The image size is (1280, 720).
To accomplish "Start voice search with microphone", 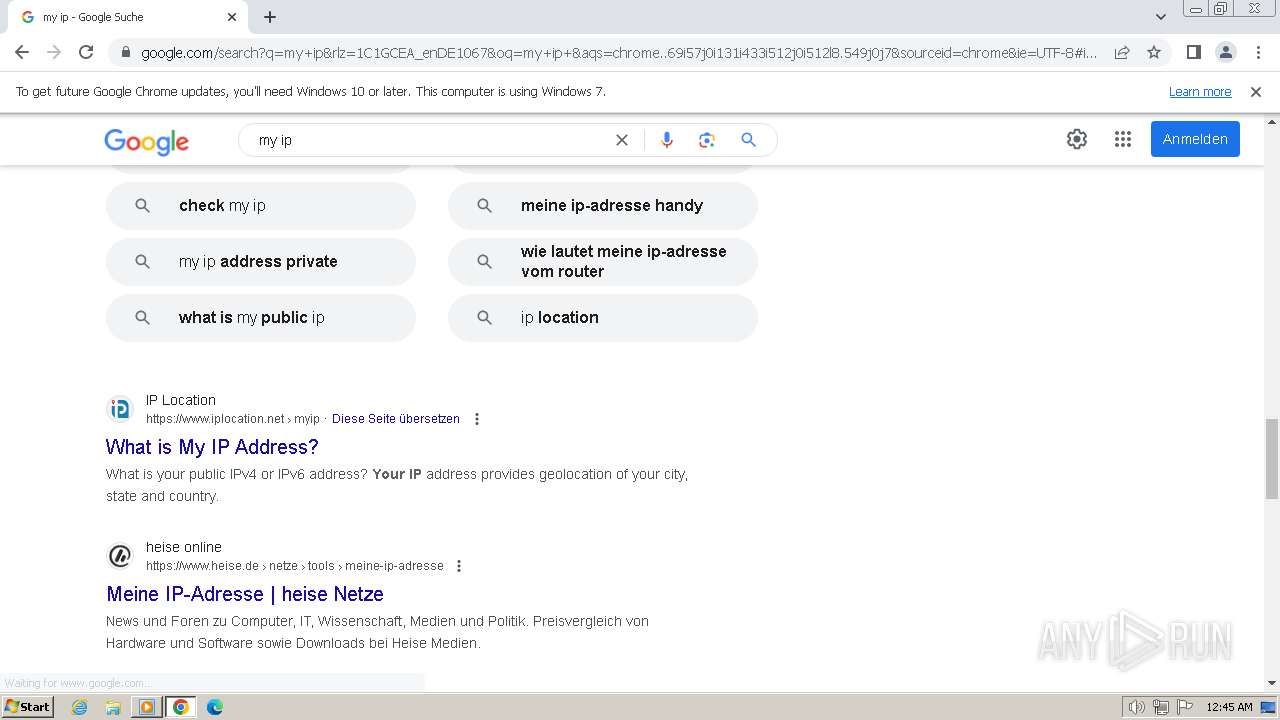I will point(667,140).
